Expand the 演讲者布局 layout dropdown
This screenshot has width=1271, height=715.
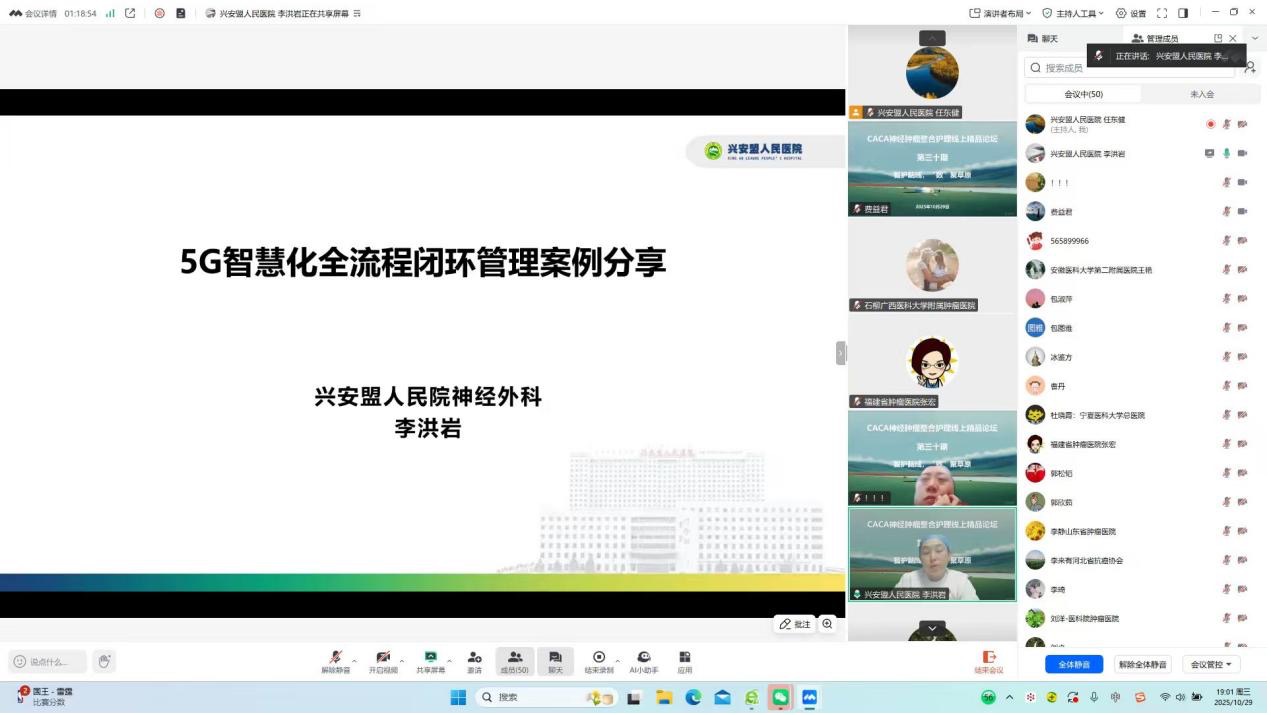point(1001,13)
